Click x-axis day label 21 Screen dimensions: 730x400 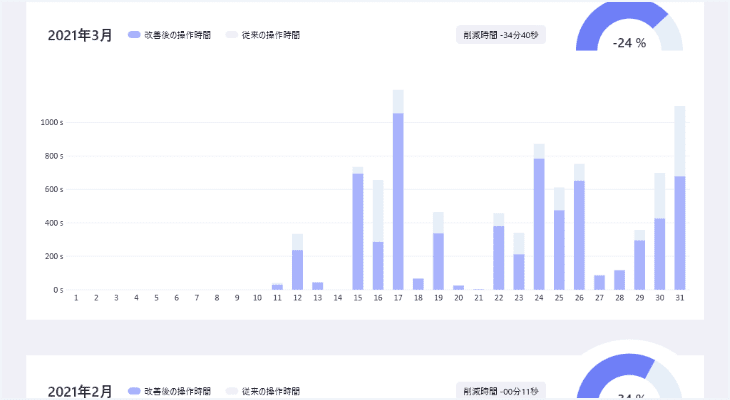coord(479,298)
